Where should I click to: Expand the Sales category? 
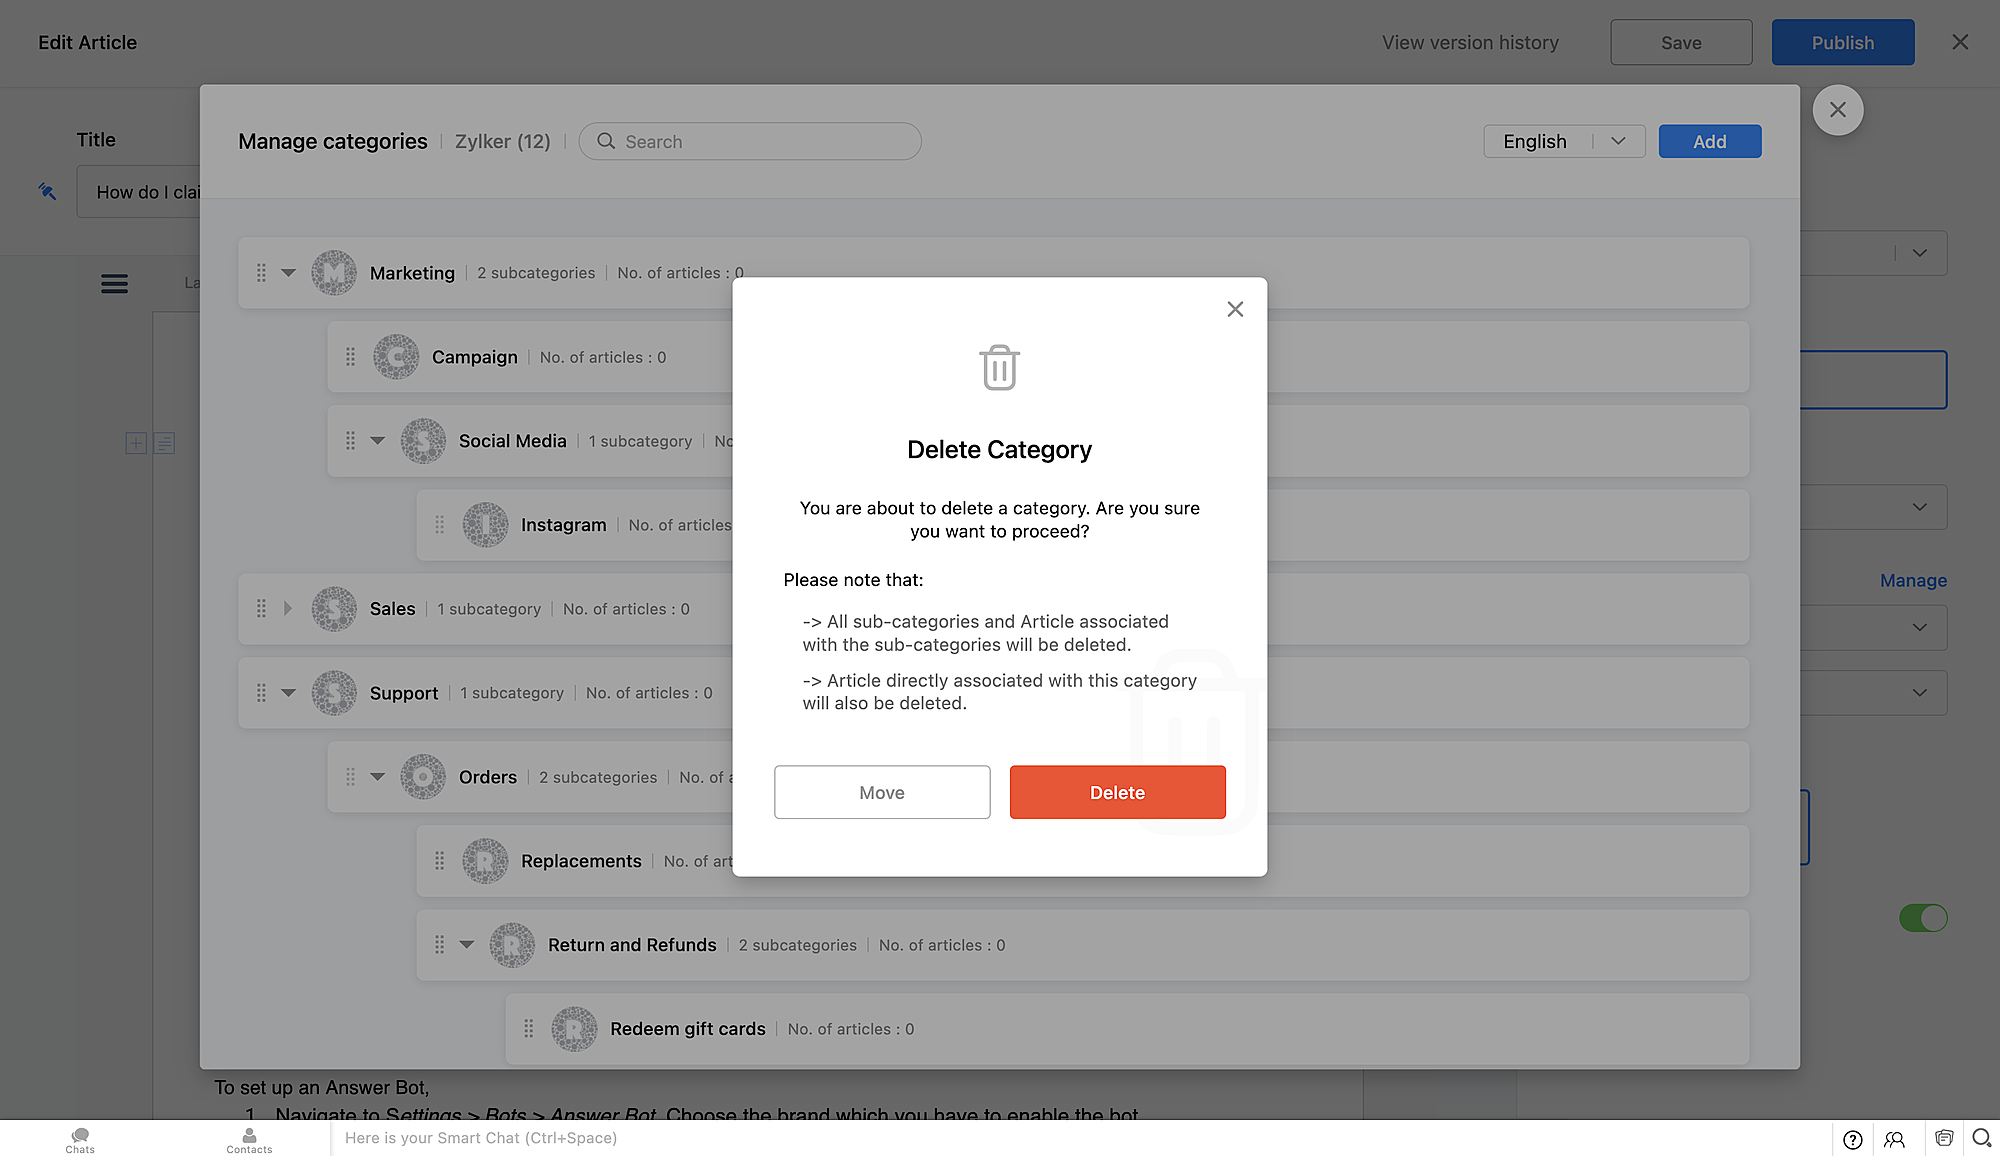click(x=288, y=609)
